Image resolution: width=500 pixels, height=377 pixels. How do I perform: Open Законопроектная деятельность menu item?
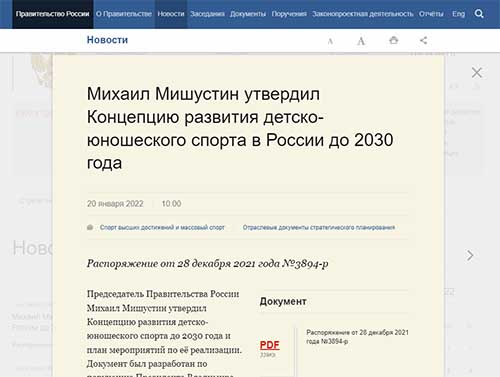pyautogui.click(x=363, y=14)
